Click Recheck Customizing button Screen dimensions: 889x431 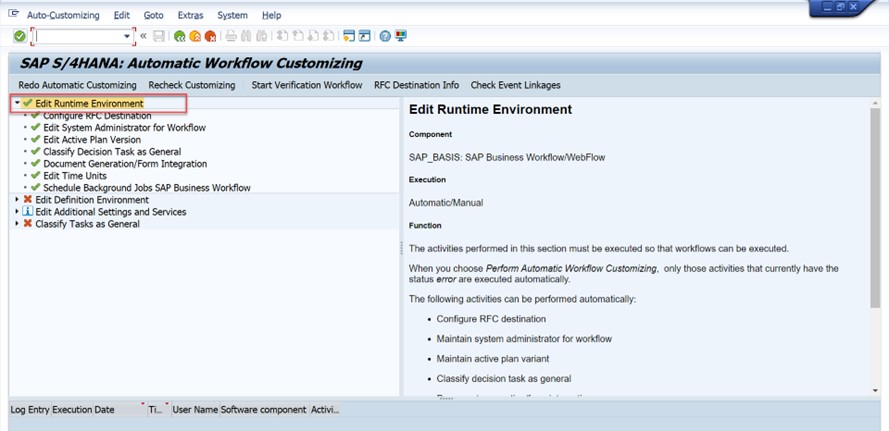(x=192, y=85)
